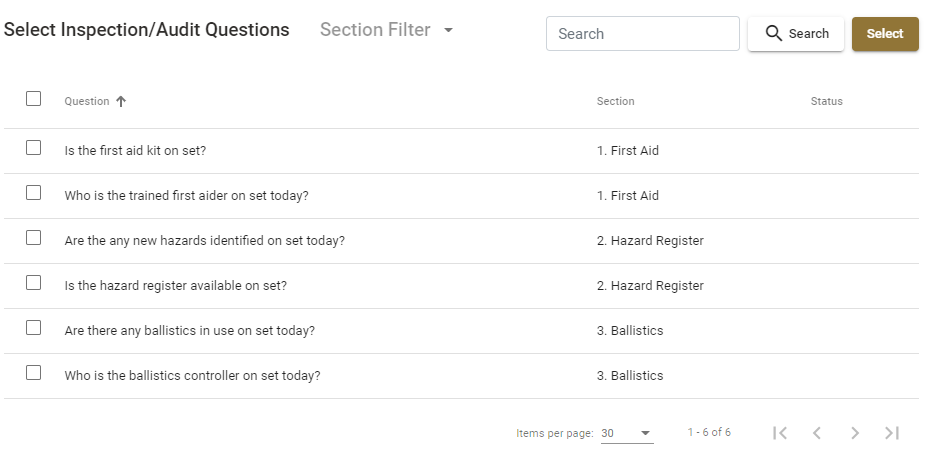The image size is (936, 461).
Task: Click the Search button with magnifier icon
Action: tap(796, 33)
